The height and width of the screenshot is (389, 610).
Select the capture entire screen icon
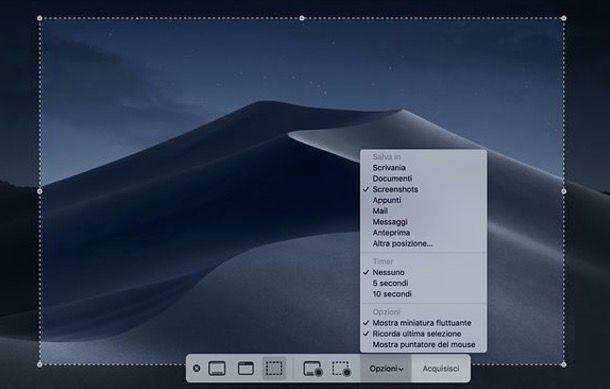[217, 368]
